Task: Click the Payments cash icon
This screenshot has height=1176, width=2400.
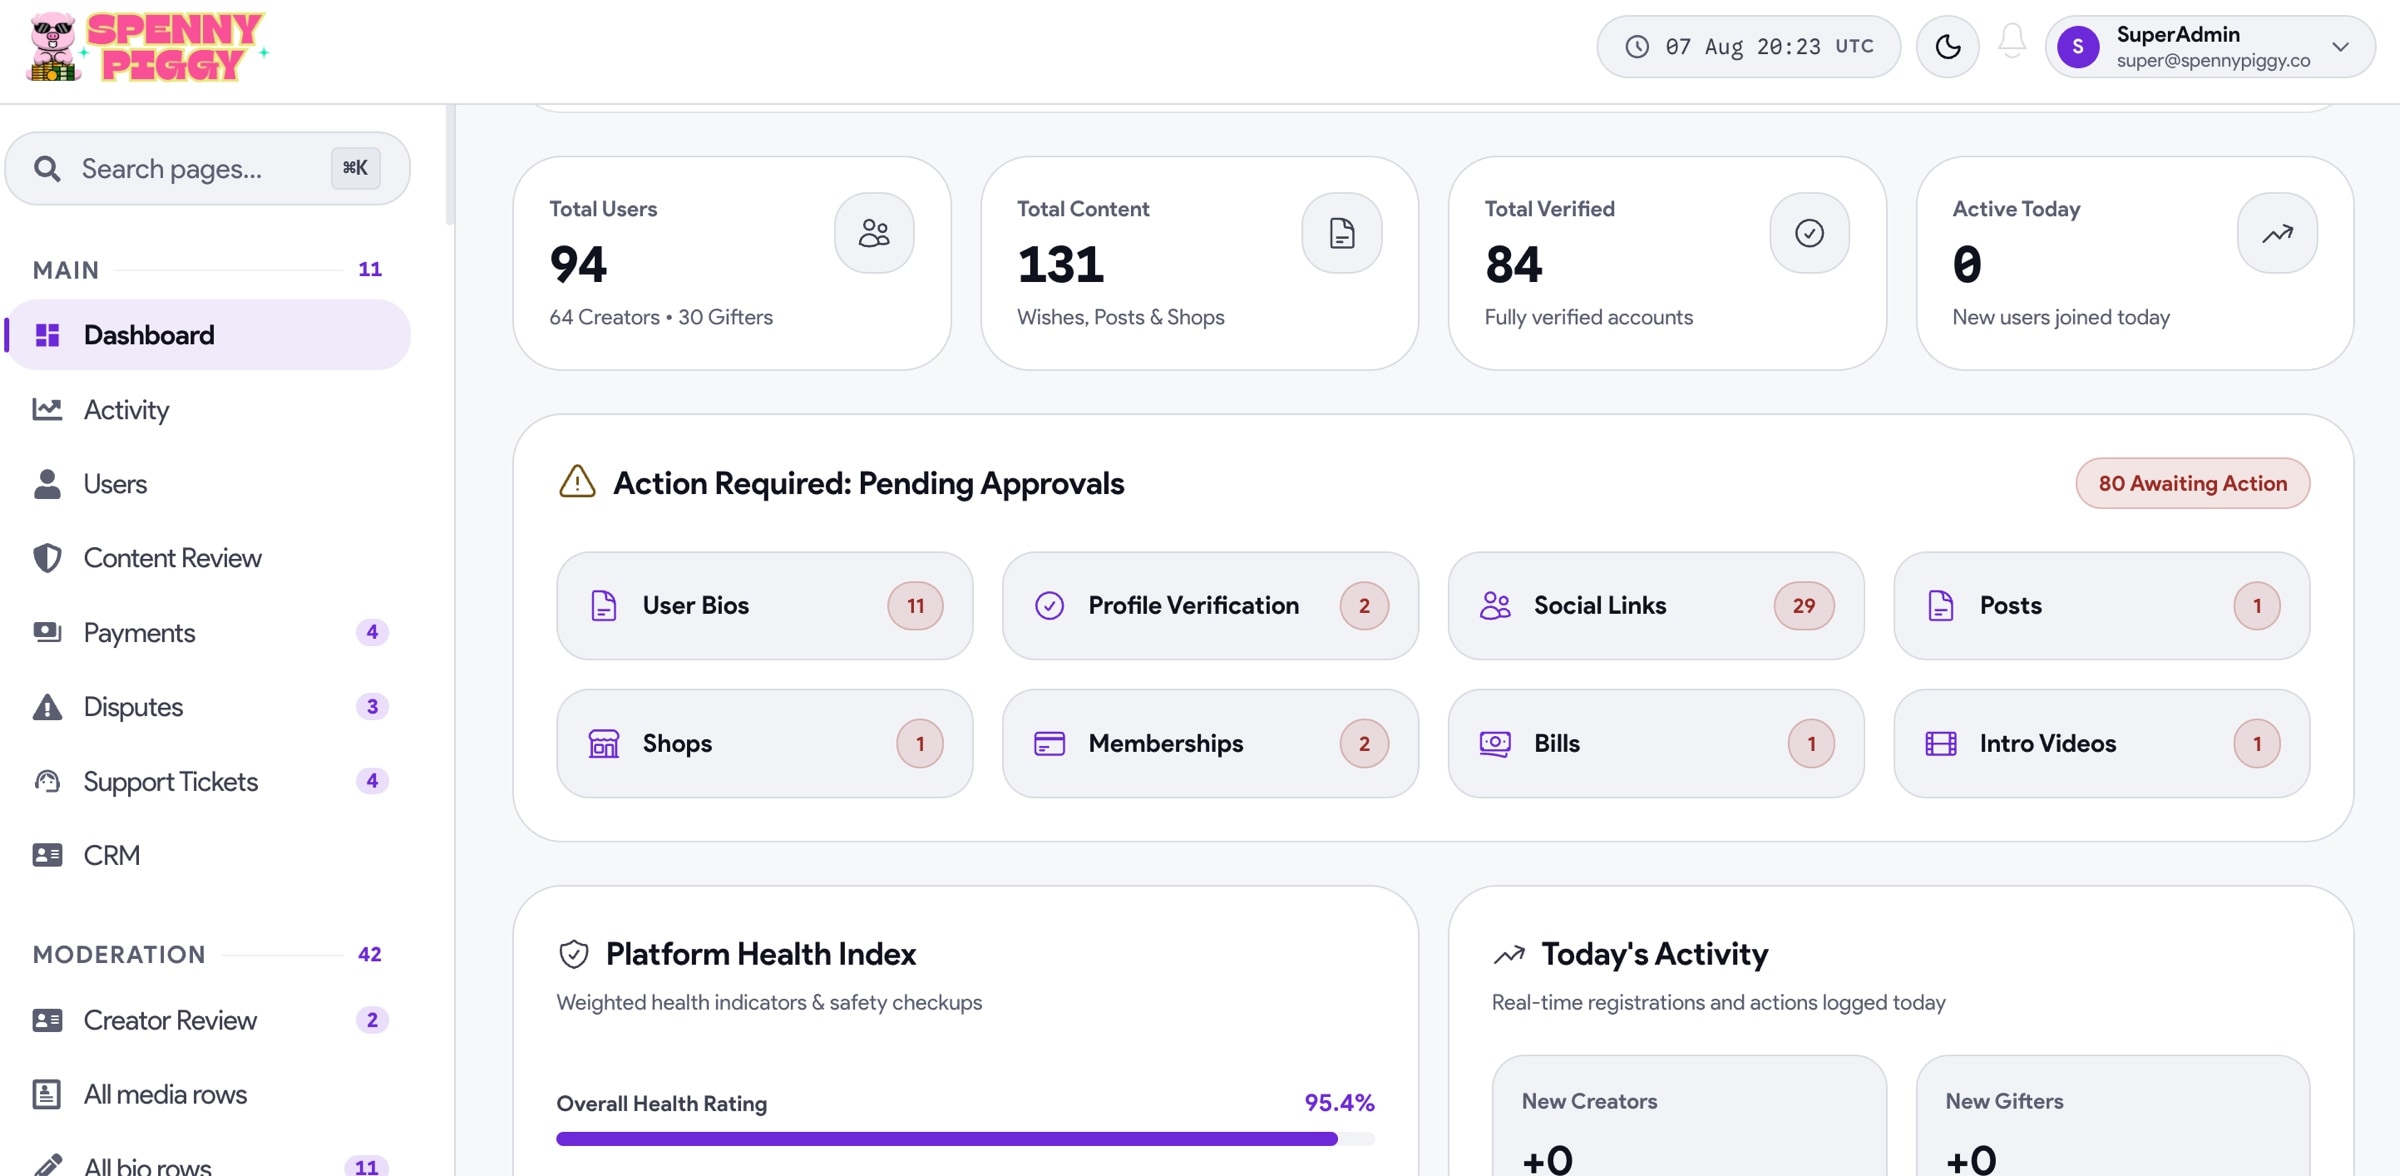Action: (47, 632)
